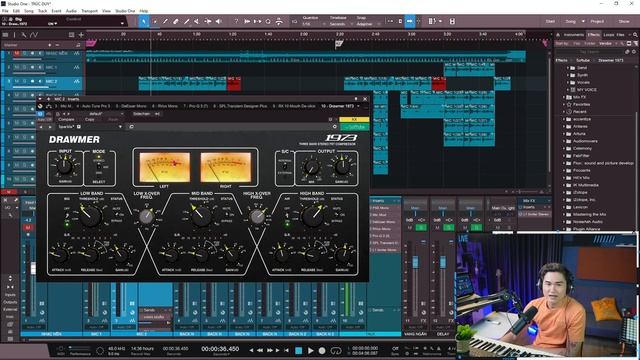Screen dimensions: 640x360
Task: Click the Copy button in plugin header
Action: (x=90, y=120)
